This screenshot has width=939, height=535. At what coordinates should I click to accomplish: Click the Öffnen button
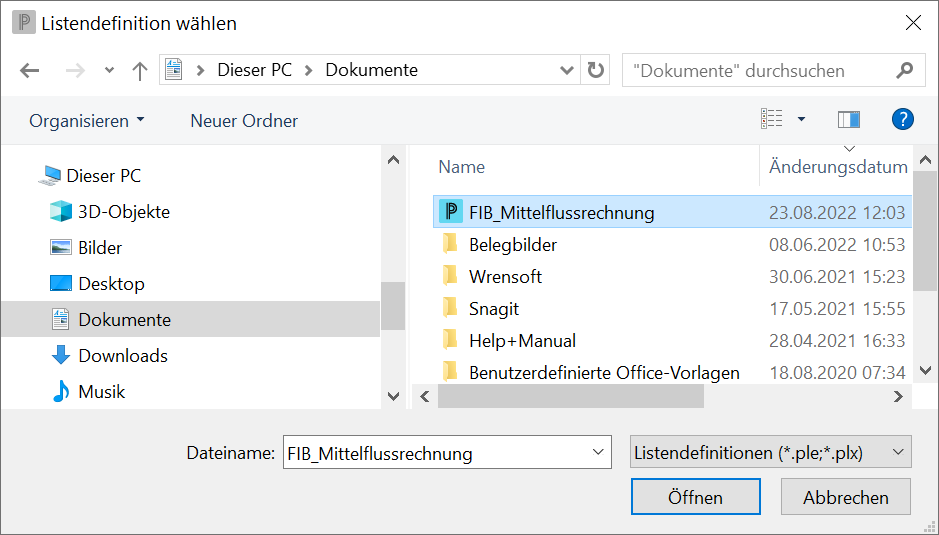[x=696, y=497]
